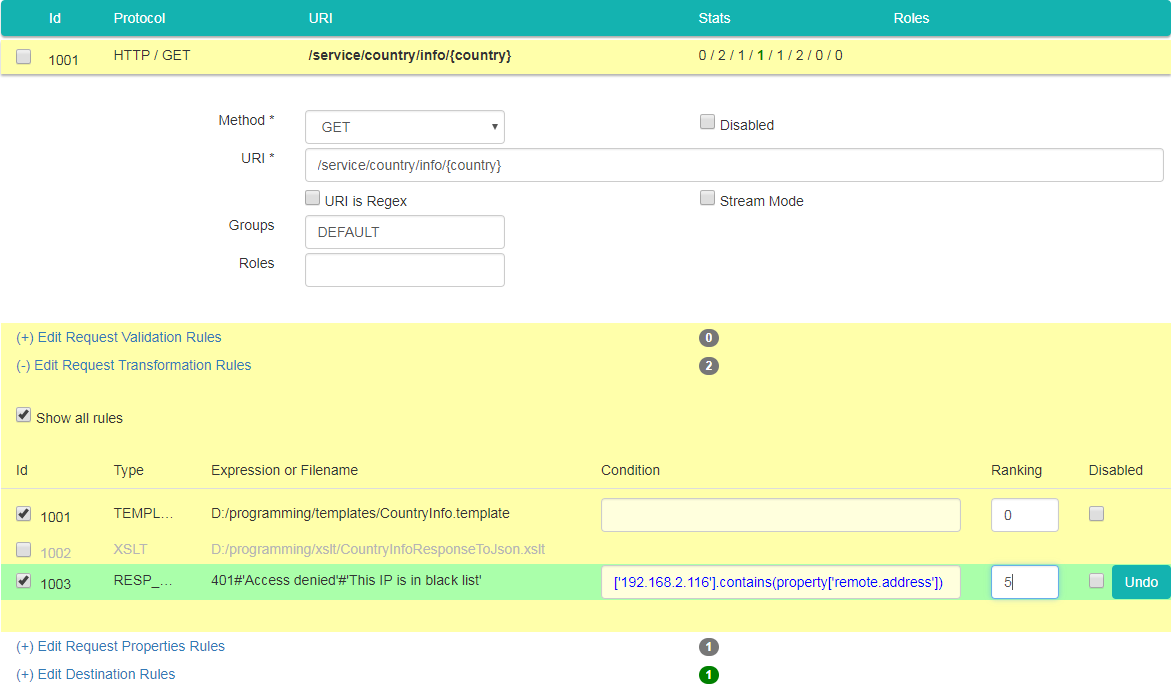This screenshot has width=1171, height=690.
Task: Uncheck rule 1001 TEMPLATE checkbox
Action: (x=24, y=514)
